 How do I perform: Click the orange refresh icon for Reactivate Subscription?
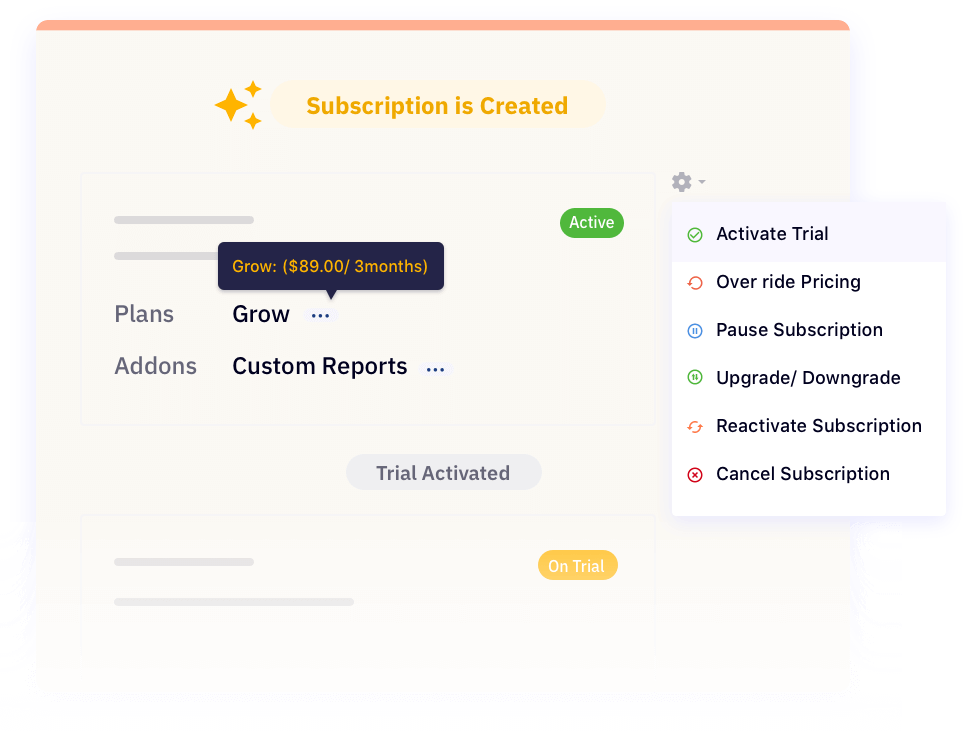[696, 426]
